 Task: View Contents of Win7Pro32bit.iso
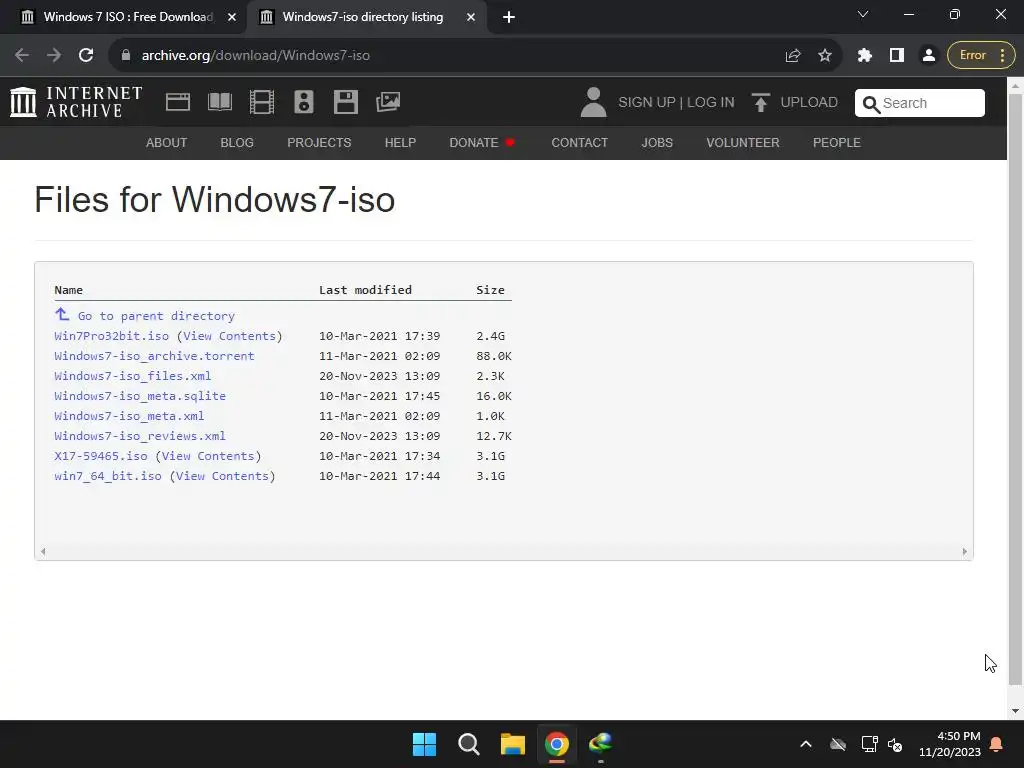tap(229, 336)
